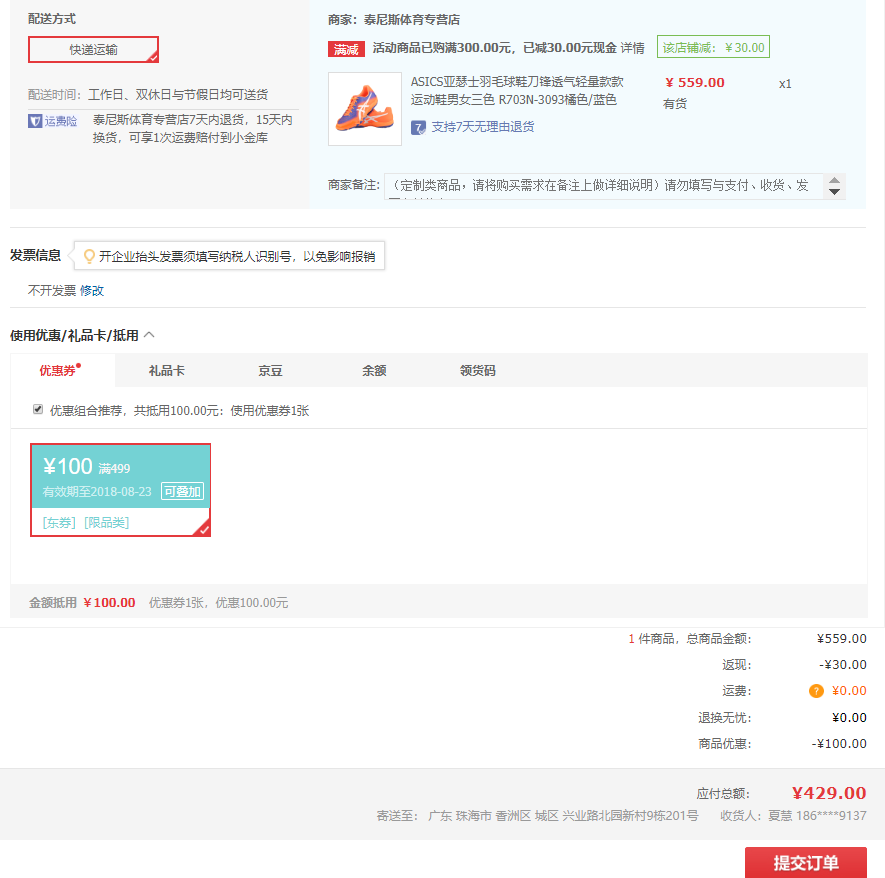Collapse the 使用优惠/礼品卡/抵用 section chevron
This screenshot has width=885, height=878.
point(149,335)
